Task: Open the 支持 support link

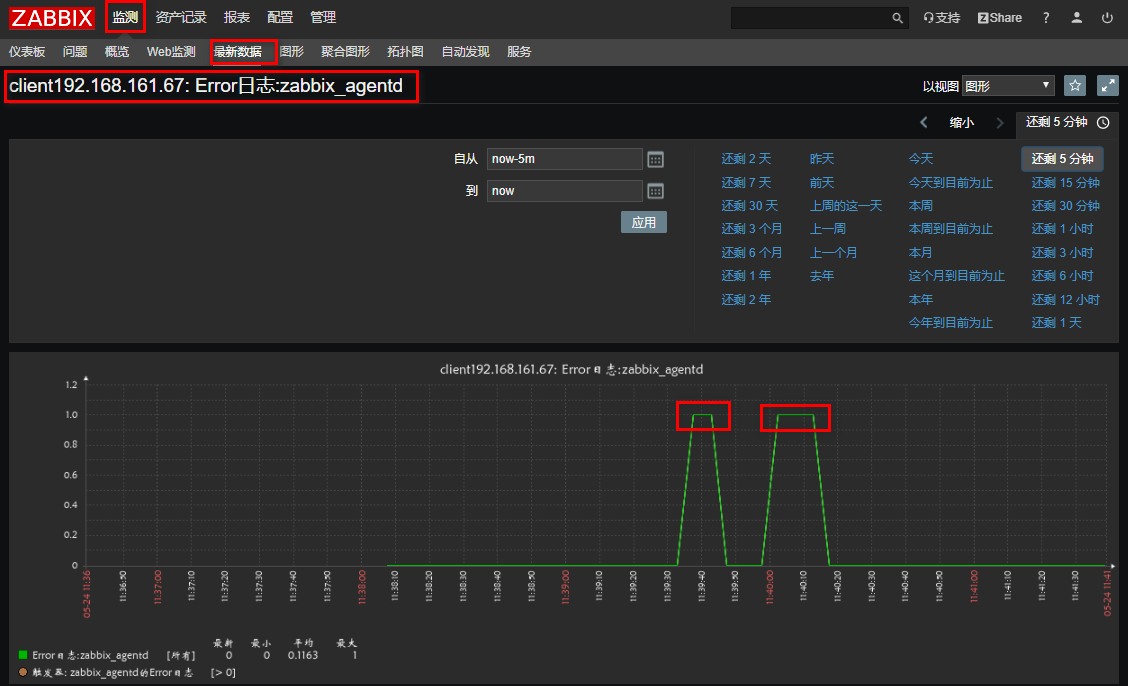Action: pos(942,18)
